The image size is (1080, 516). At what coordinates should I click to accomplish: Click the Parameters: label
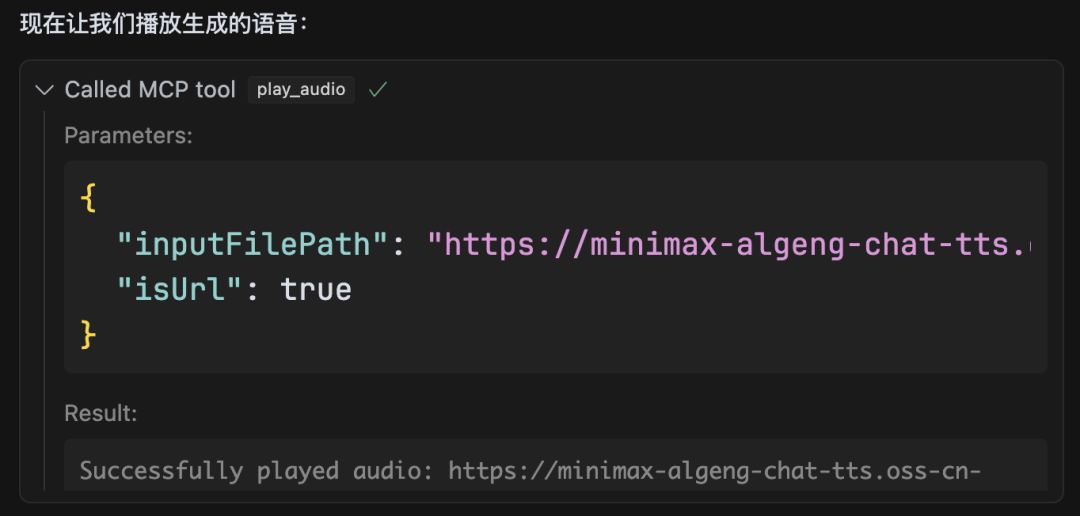[128, 136]
